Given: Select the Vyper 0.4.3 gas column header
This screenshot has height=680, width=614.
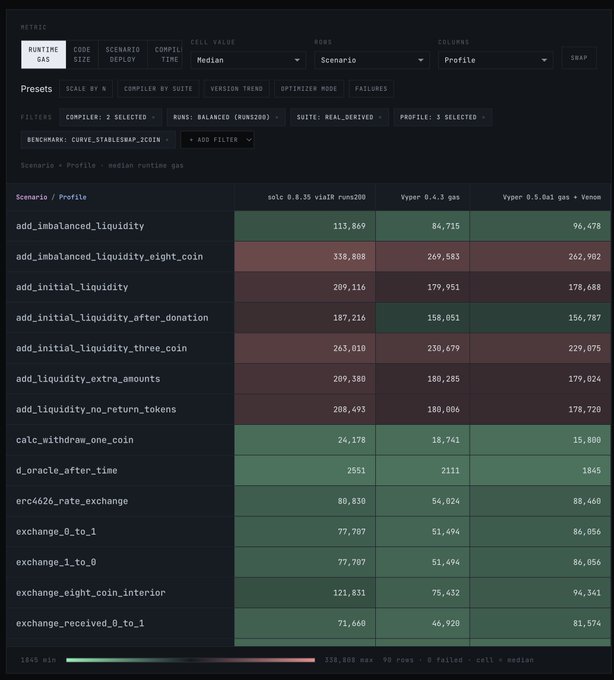Looking at the screenshot, I should [x=422, y=197].
